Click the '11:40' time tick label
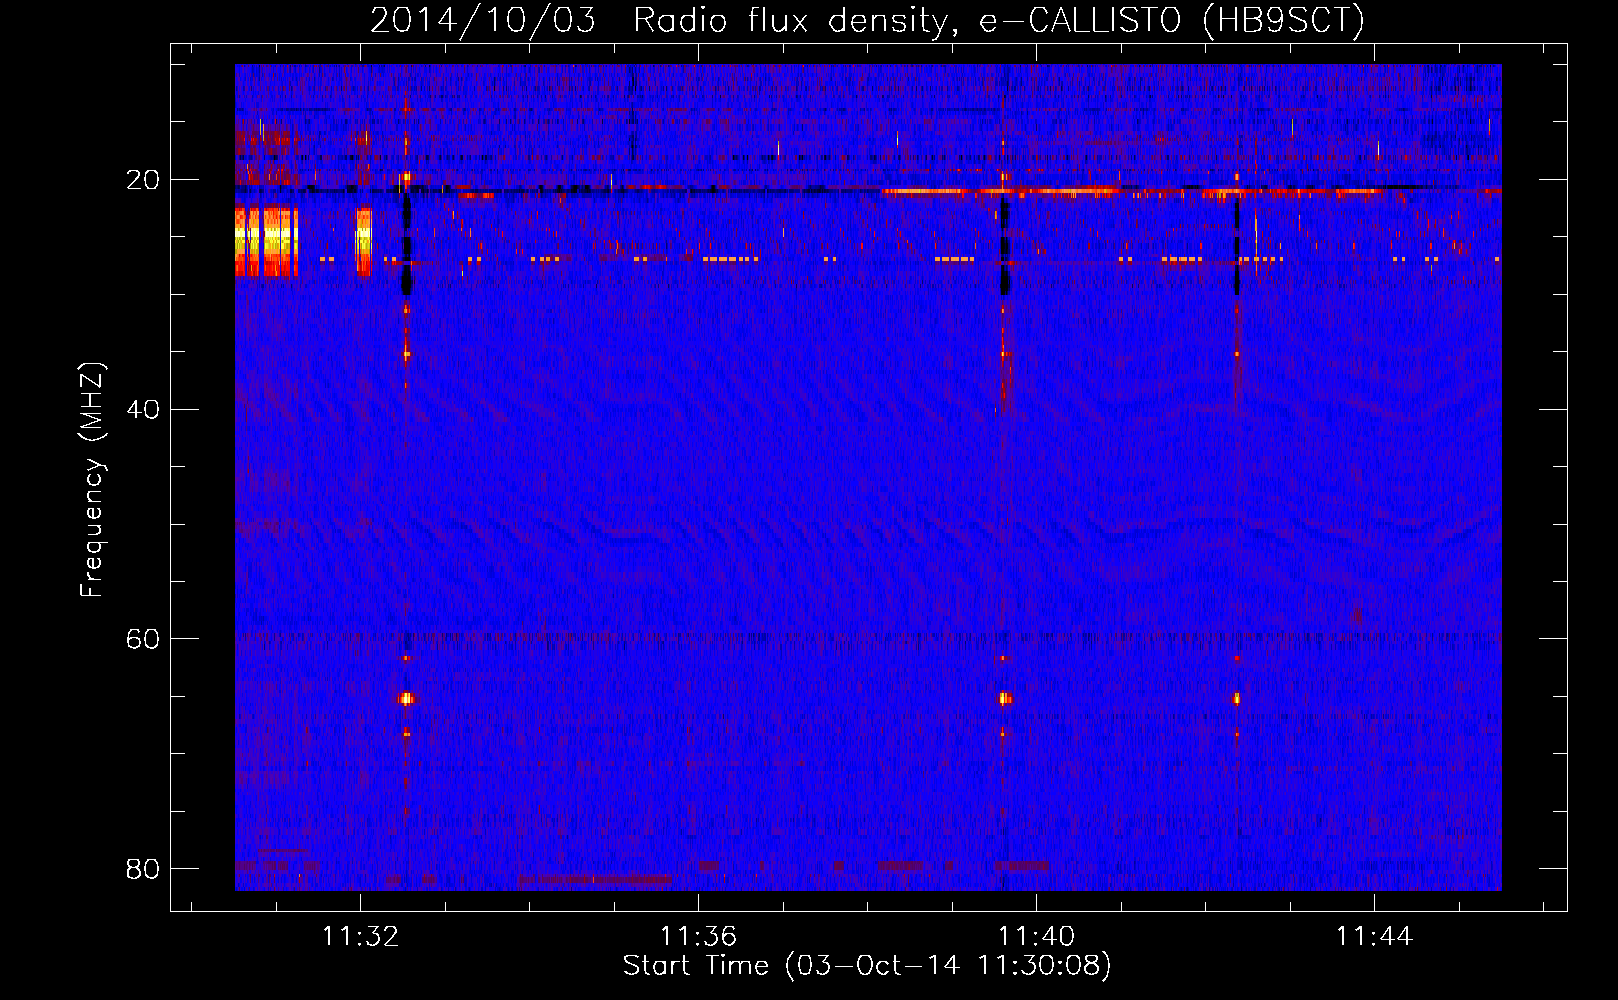The image size is (1618, 1000). point(1036,936)
